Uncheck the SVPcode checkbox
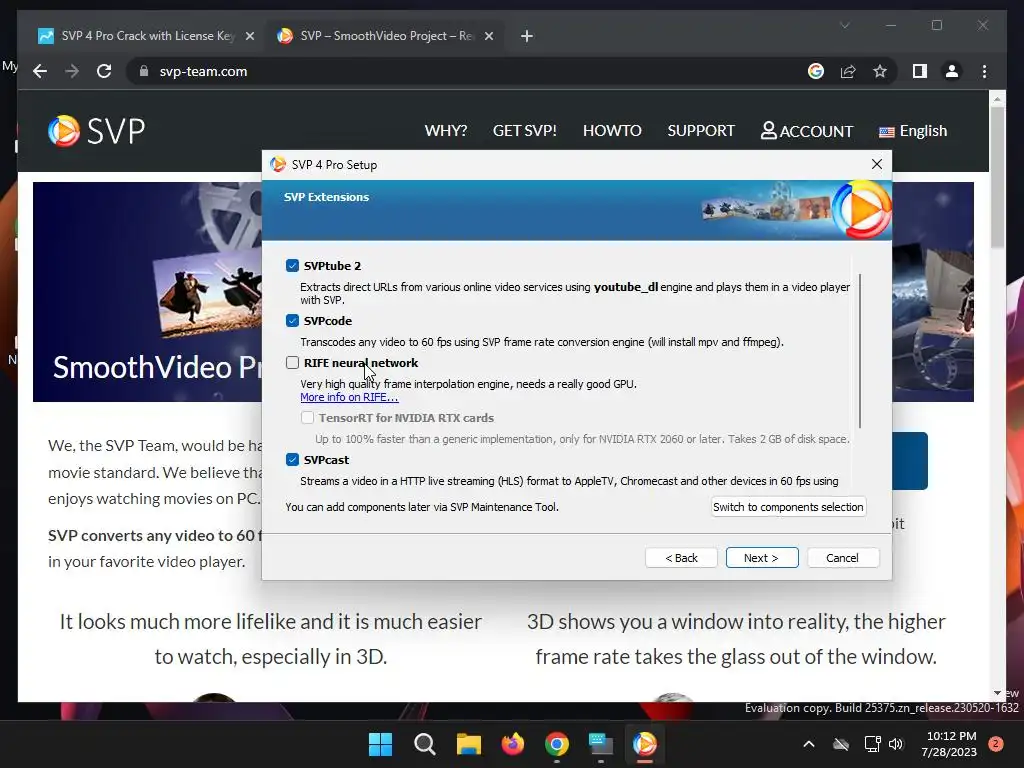Image resolution: width=1024 pixels, height=768 pixels. (292, 321)
